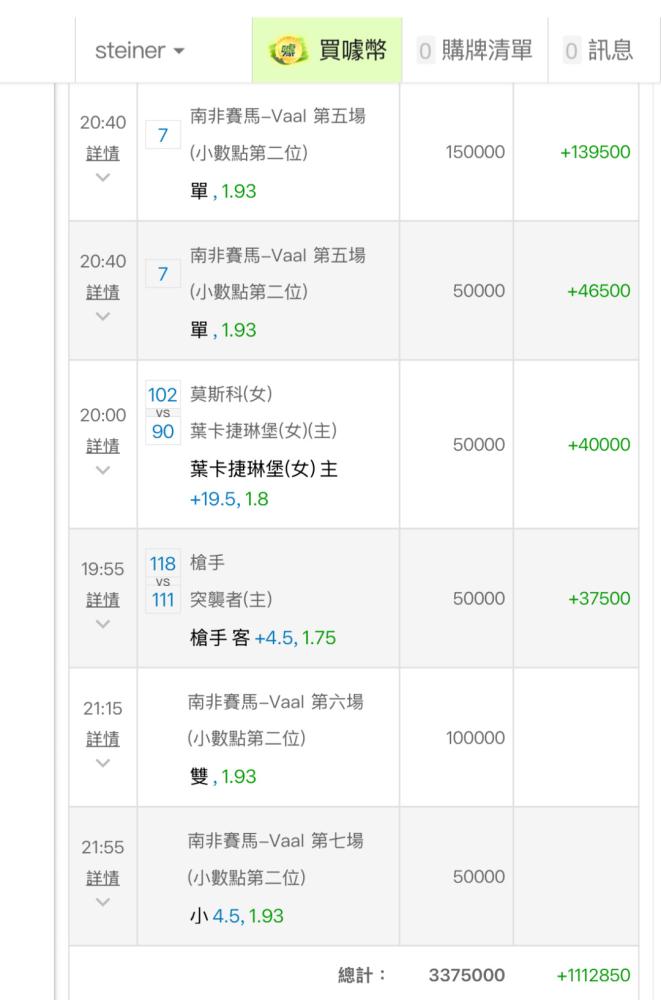661x1000 pixels.
Task: Click the 0 badge beside 購牌清單
Action: pos(425,51)
